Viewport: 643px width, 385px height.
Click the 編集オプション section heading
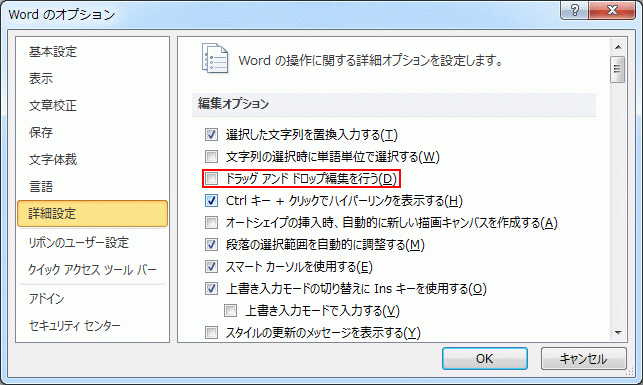(x=233, y=103)
